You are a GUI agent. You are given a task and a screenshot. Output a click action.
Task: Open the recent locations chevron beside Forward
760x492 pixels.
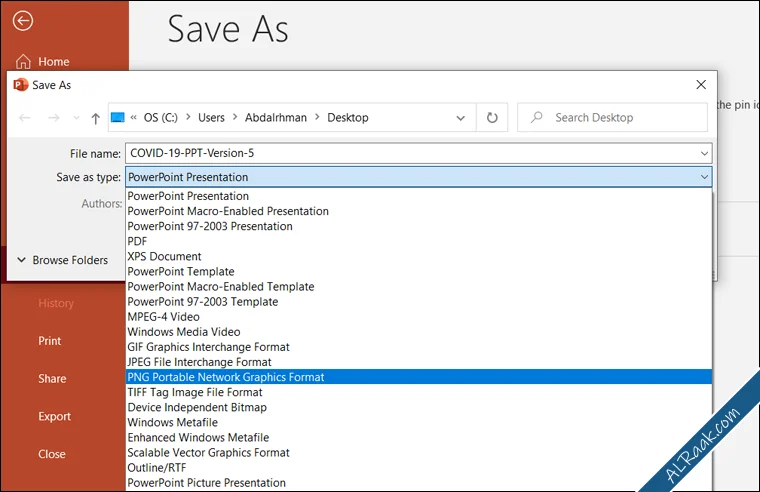[76, 118]
